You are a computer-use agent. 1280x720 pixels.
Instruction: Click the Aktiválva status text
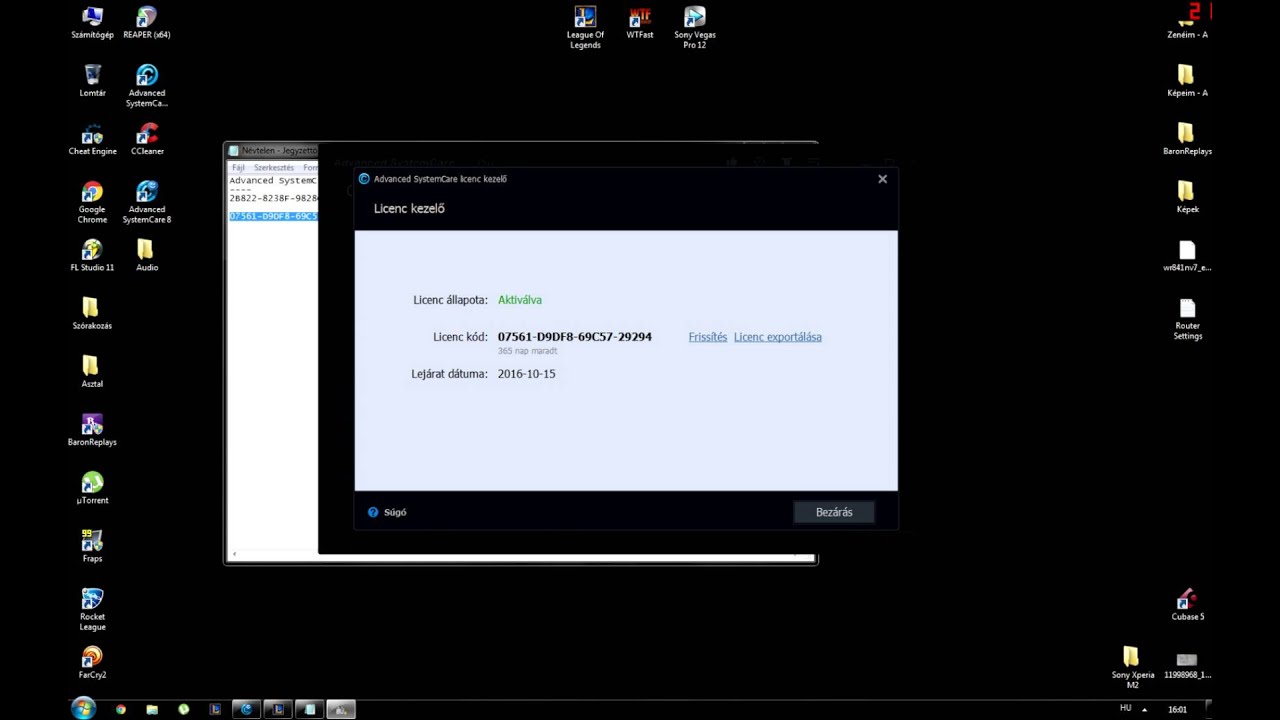(x=520, y=300)
